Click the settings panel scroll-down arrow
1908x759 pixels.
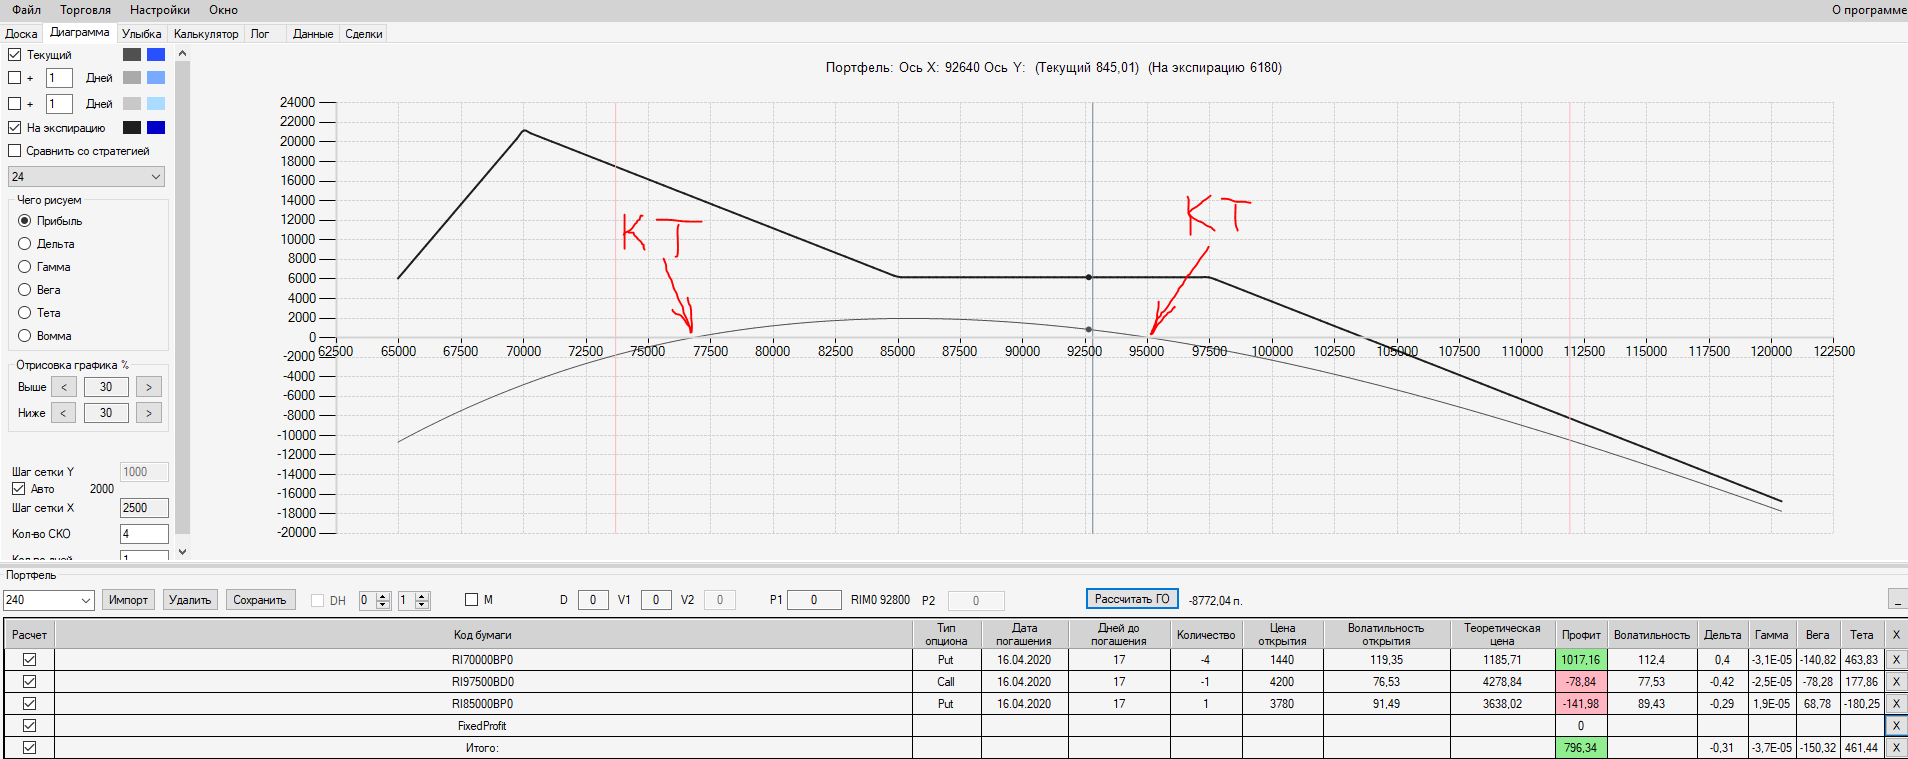click(x=182, y=551)
